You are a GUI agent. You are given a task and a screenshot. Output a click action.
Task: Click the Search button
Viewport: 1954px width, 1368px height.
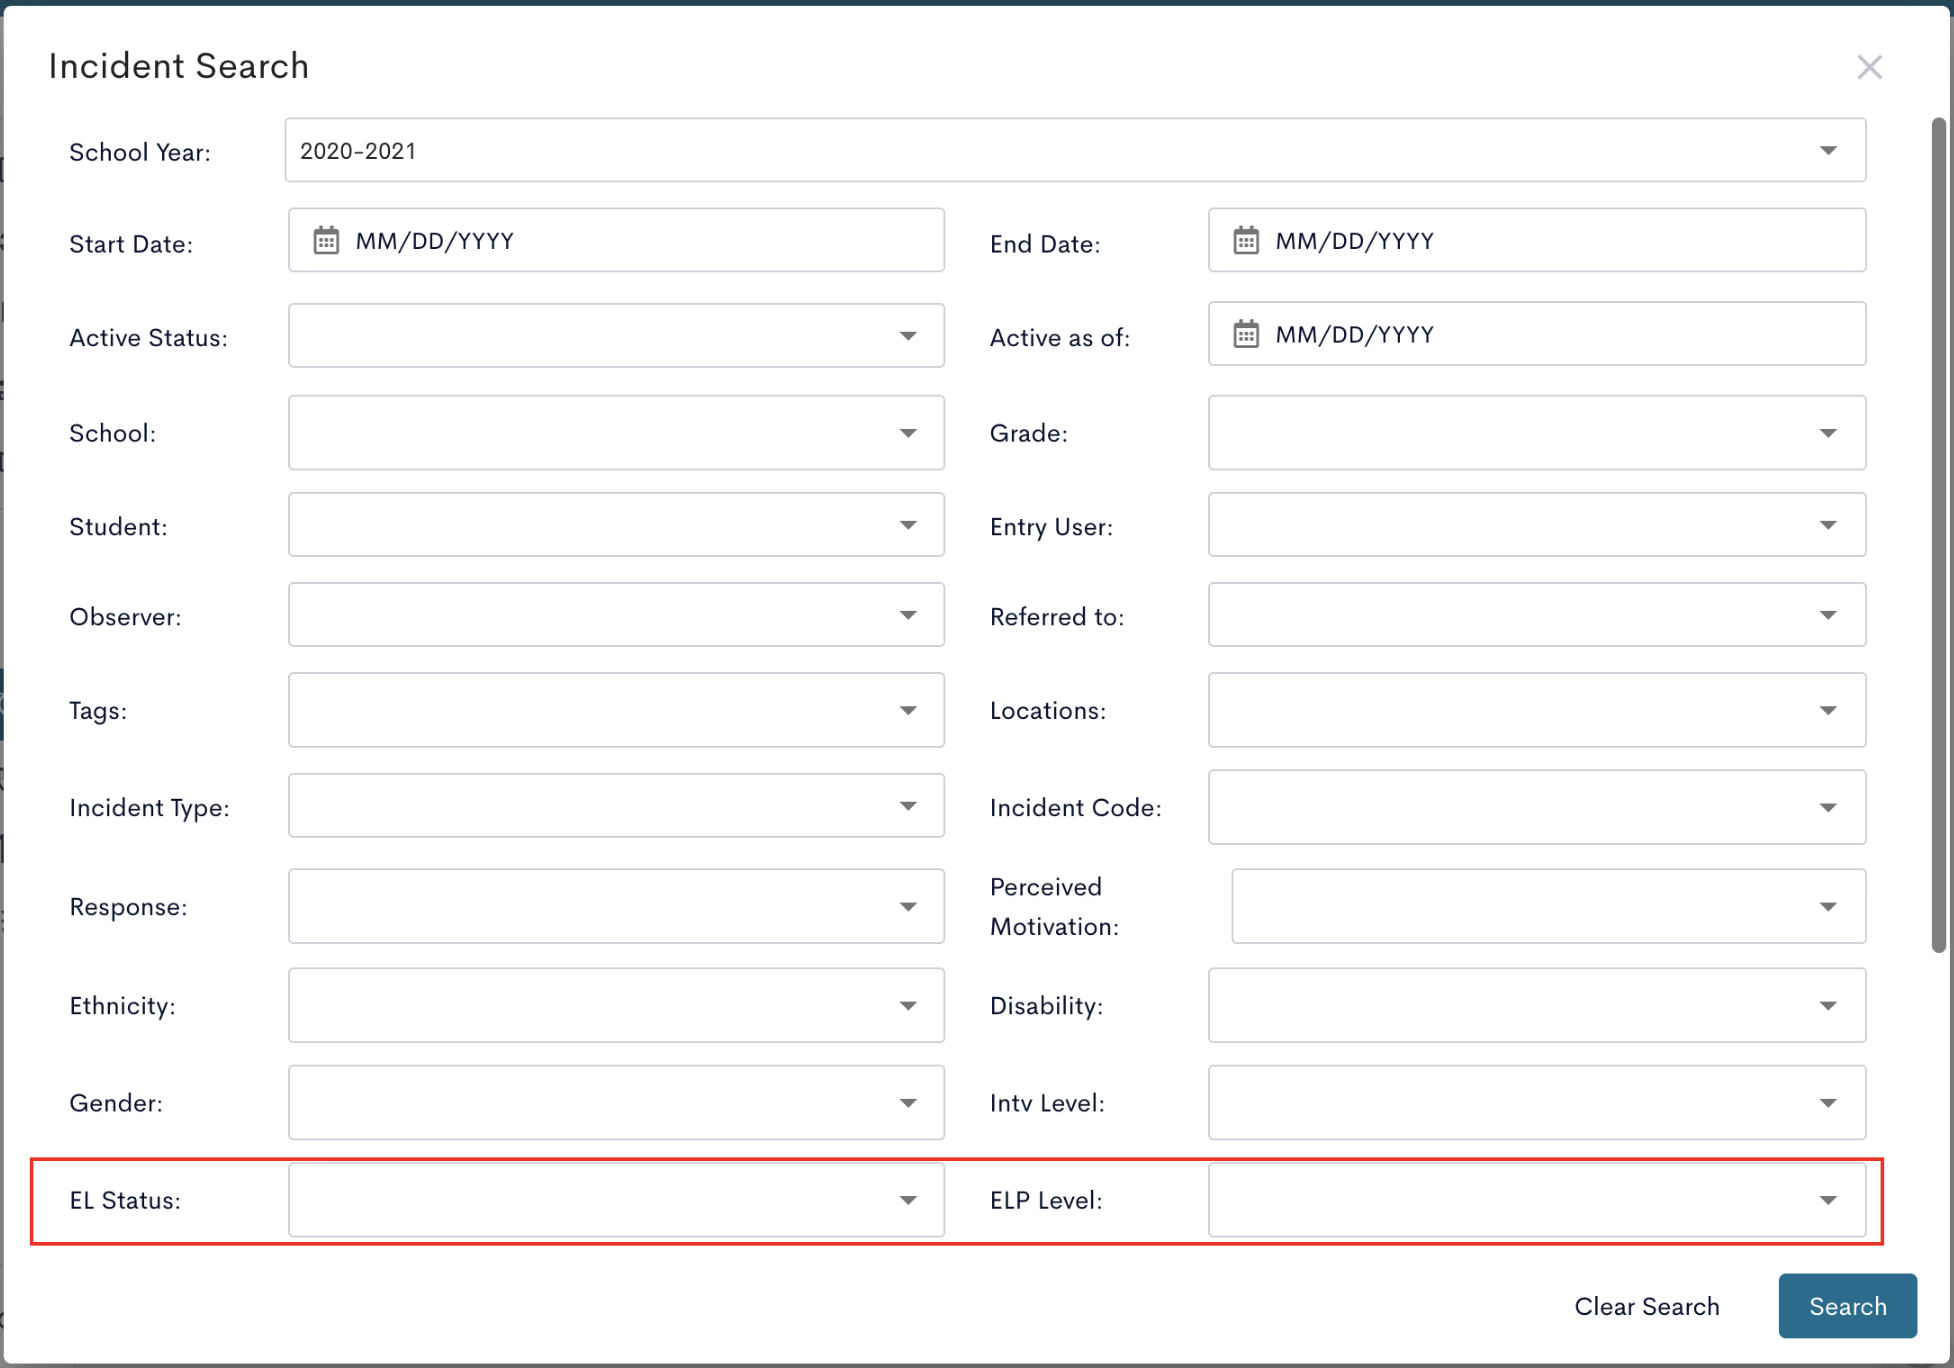coord(1847,1306)
